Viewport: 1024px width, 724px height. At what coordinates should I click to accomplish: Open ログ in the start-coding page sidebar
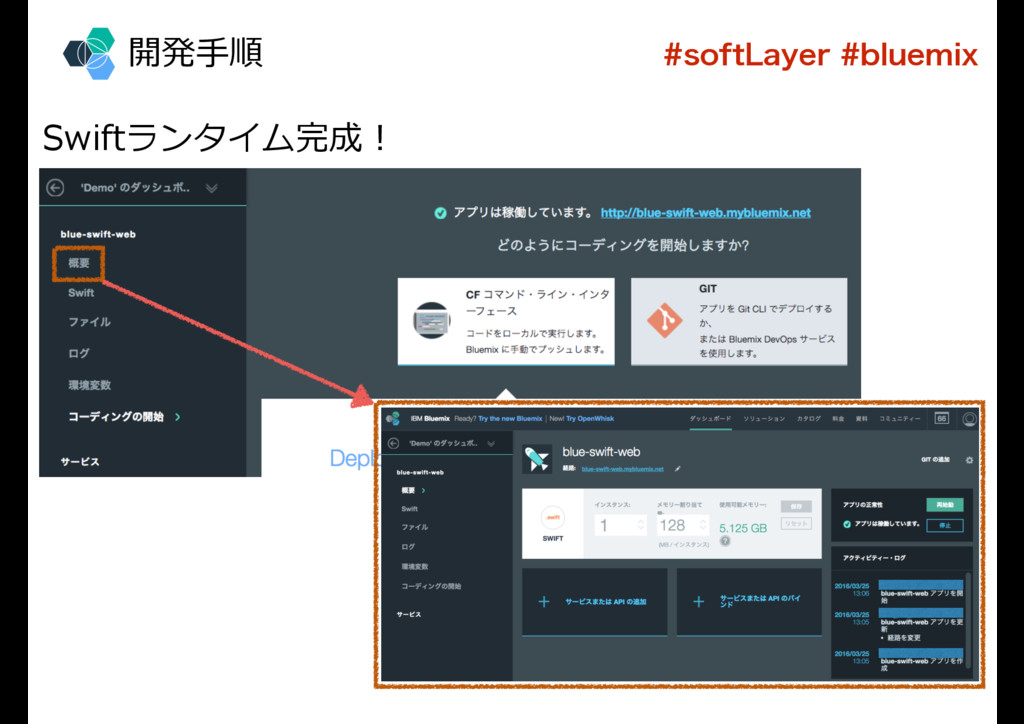[79, 353]
